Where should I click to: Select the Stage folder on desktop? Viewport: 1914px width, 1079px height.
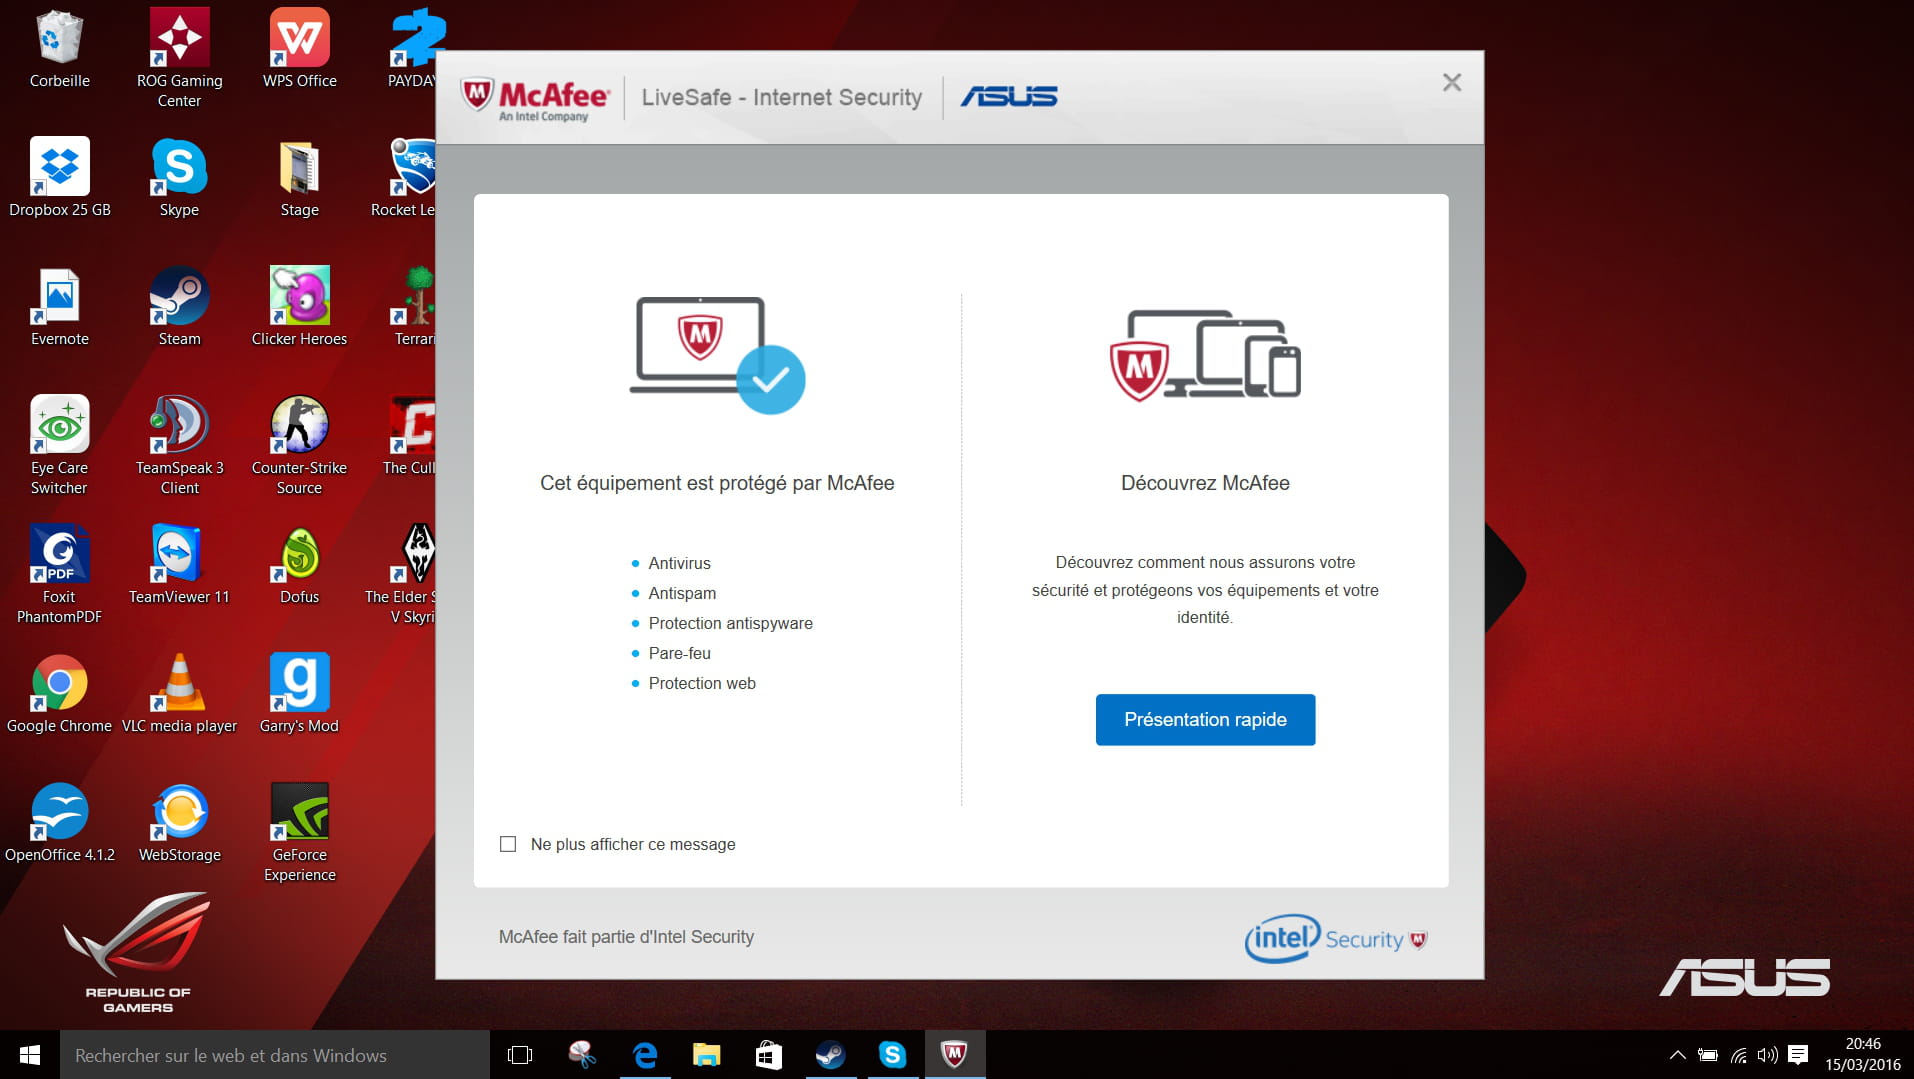(x=300, y=178)
